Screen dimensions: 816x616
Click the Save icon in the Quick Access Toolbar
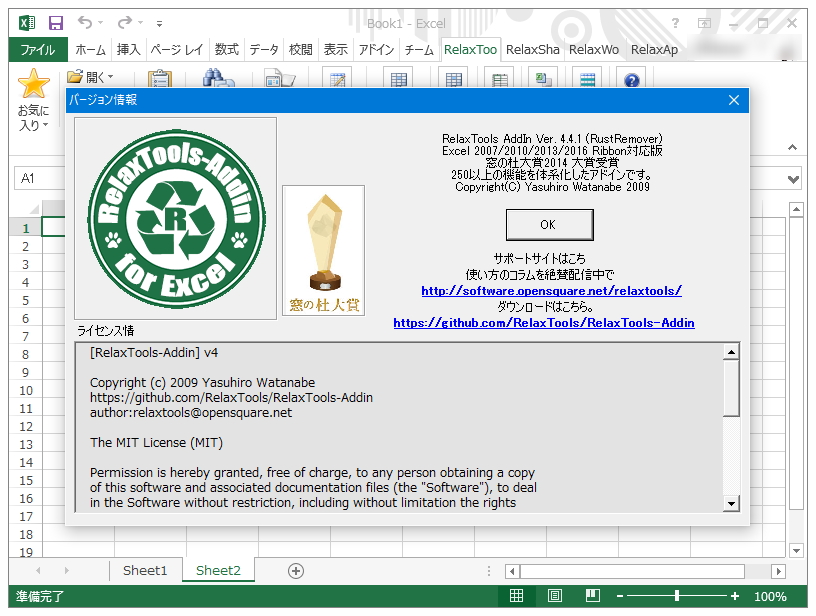(x=54, y=22)
